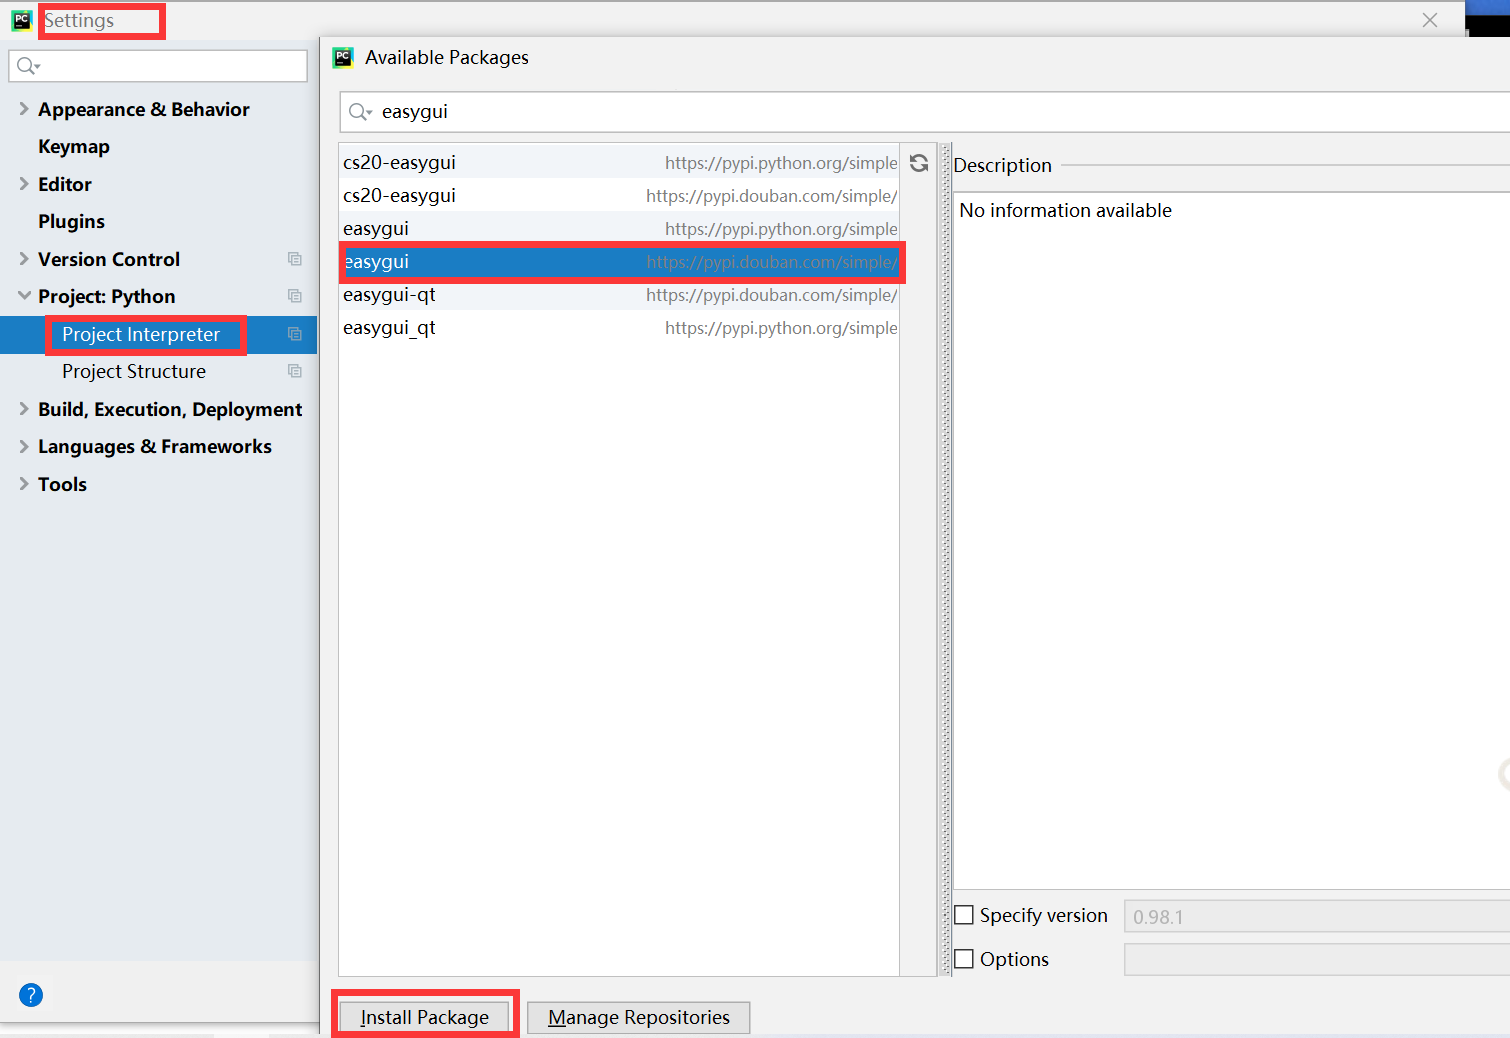
Task: Click the copy settings icon beside Project Structure
Action: coord(294,371)
